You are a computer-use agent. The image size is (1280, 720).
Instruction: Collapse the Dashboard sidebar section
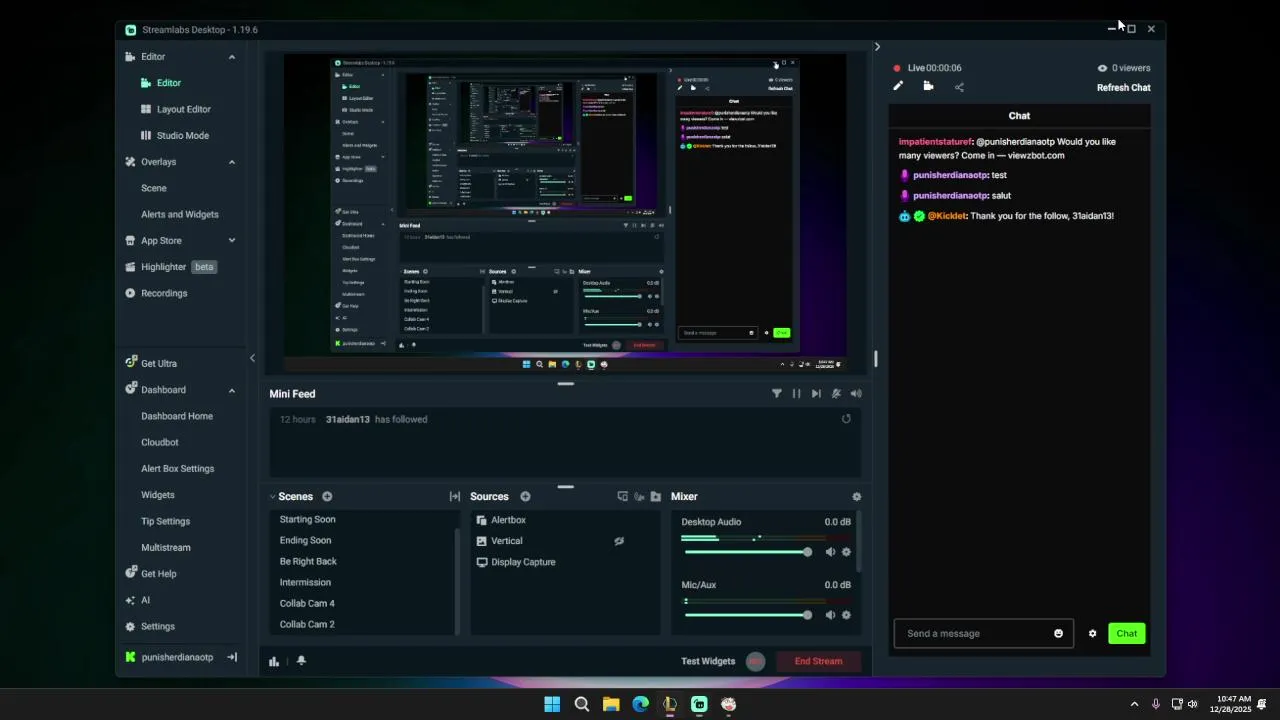[232, 390]
